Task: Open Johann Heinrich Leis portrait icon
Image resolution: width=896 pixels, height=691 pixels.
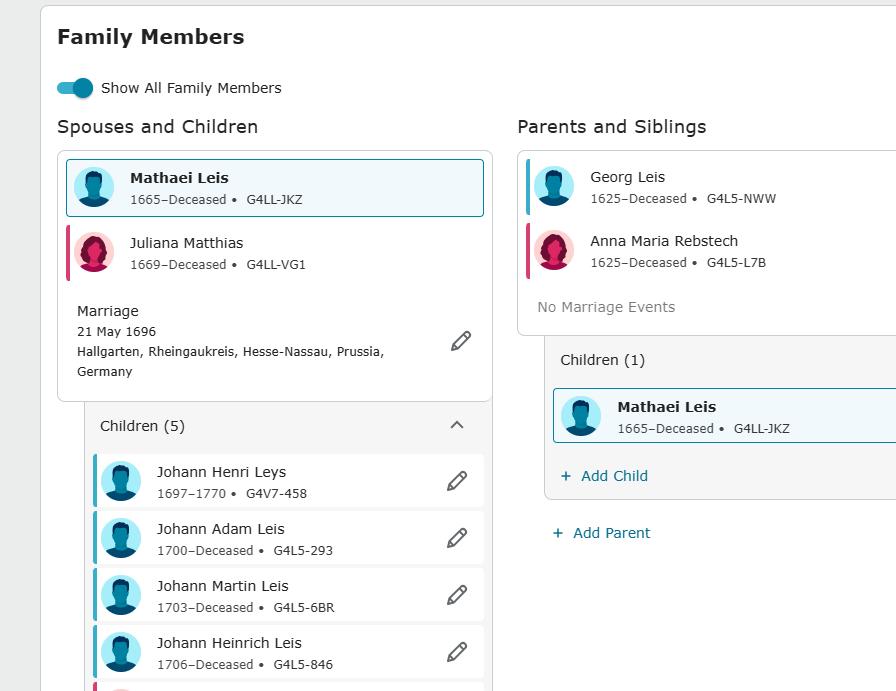Action: (121, 652)
